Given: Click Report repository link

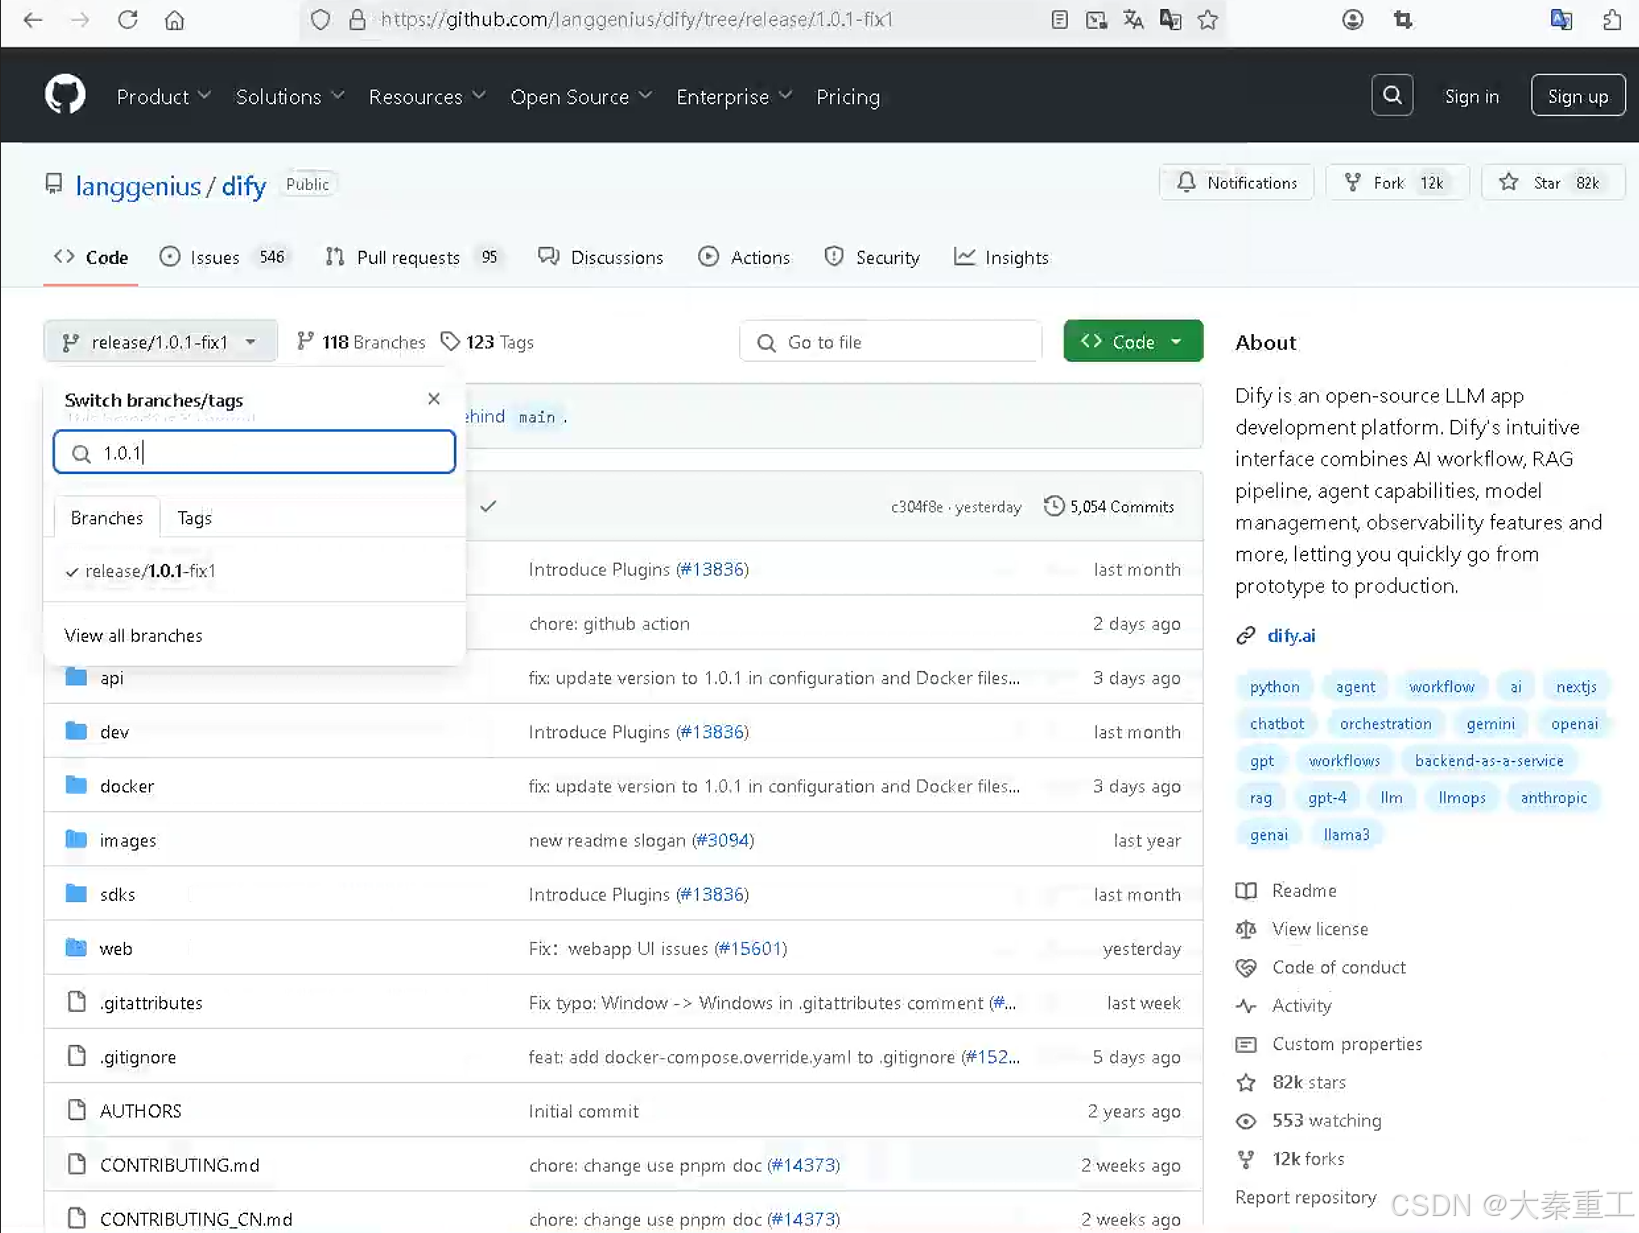Looking at the screenshot, I should (1305, 1197).
